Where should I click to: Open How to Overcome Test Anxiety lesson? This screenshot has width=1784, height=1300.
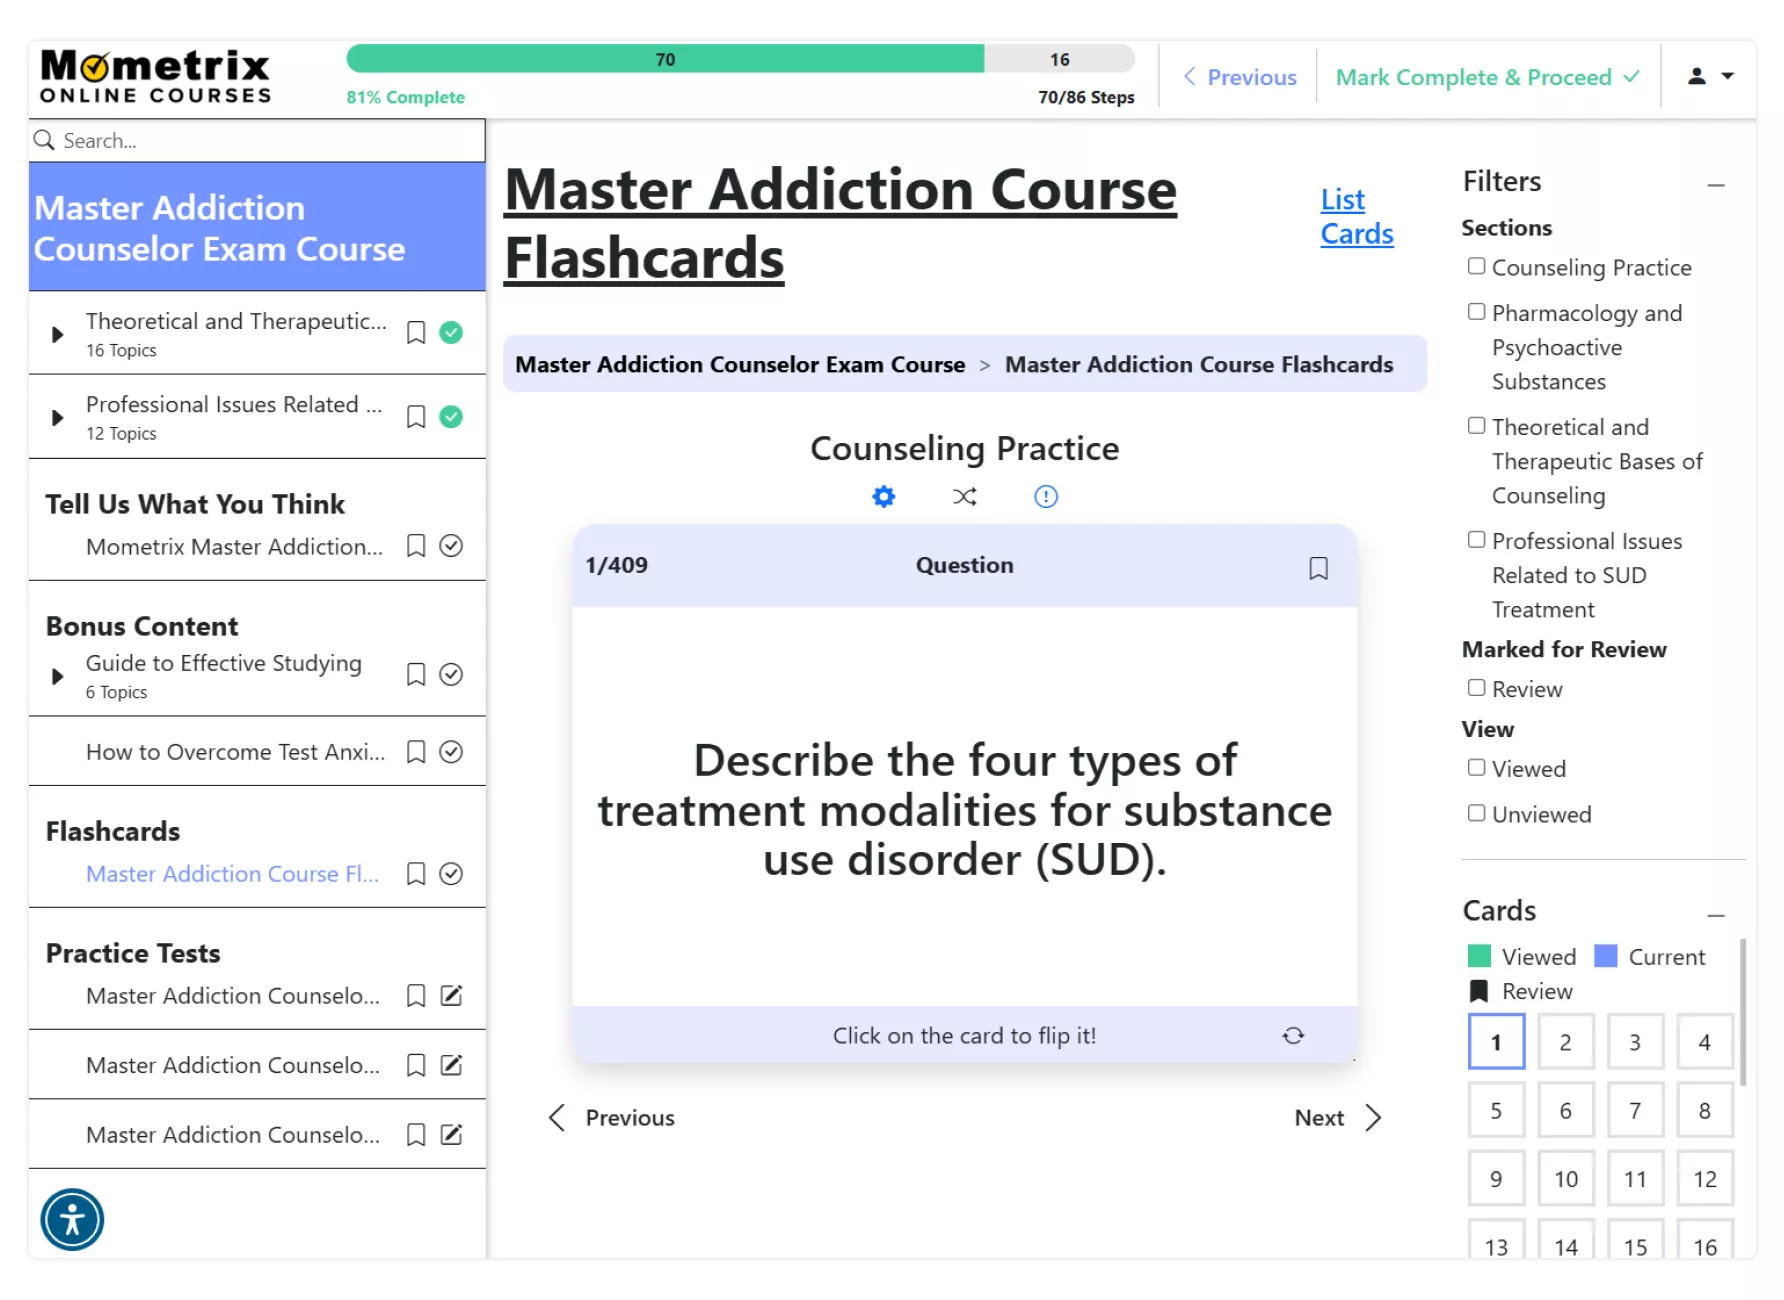pos(235,752)
